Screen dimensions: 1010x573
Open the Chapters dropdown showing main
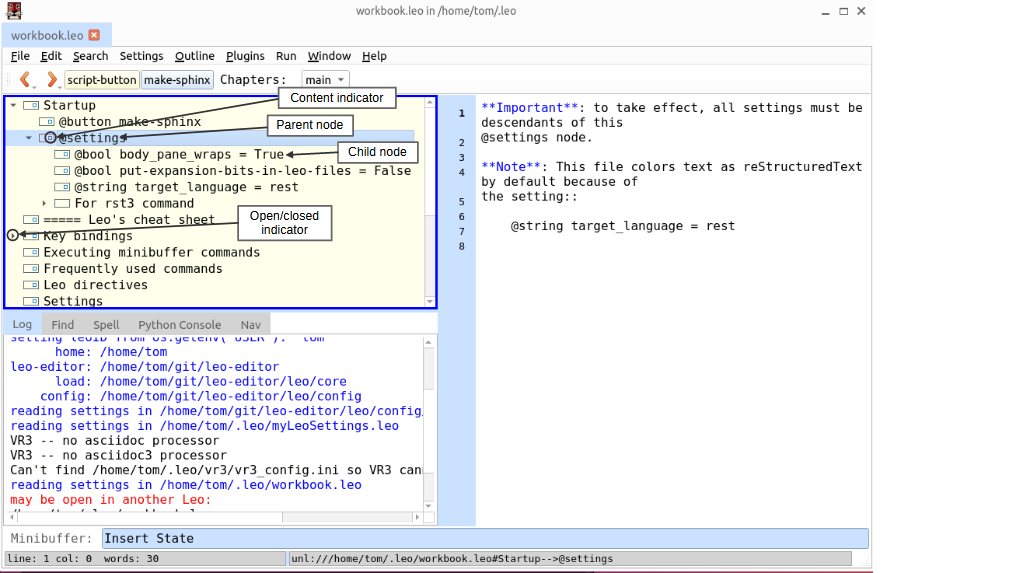[x=325, y=80]
